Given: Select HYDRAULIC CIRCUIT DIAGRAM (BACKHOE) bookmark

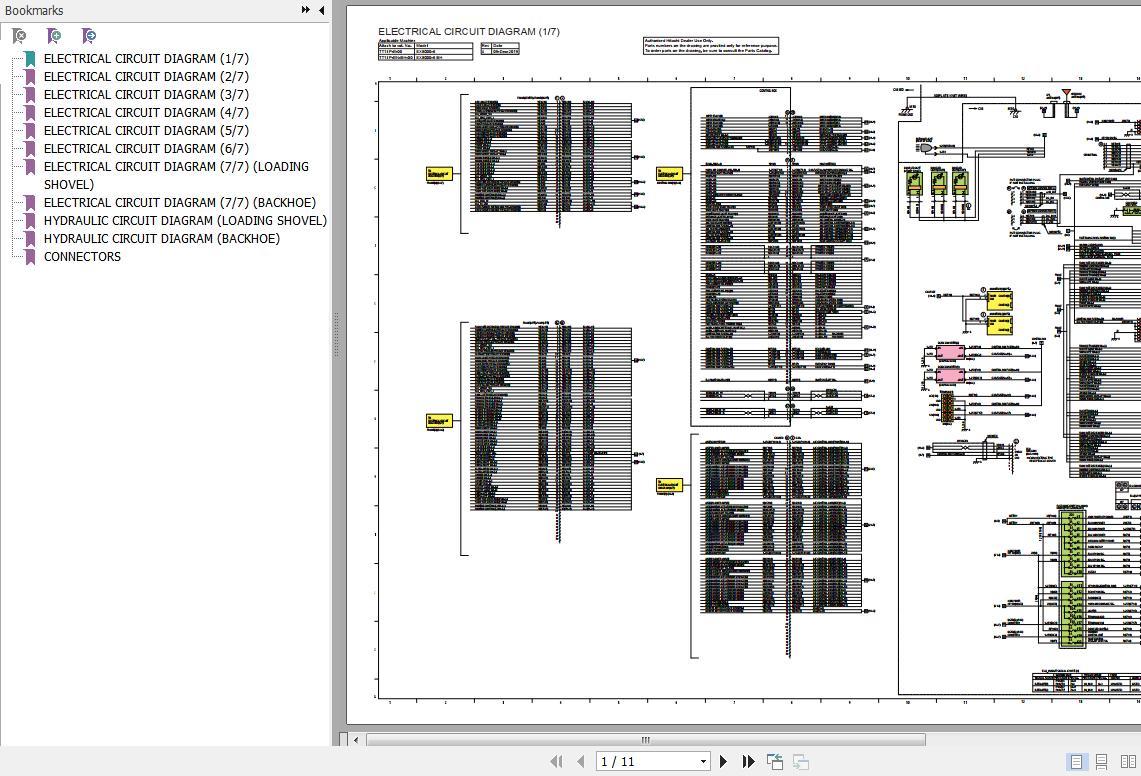Looking at the screenshot, I should coord(161,238).
